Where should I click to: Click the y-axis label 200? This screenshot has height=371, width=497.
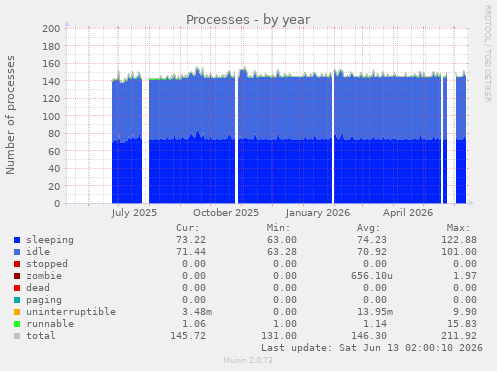(x=51, y=28)
